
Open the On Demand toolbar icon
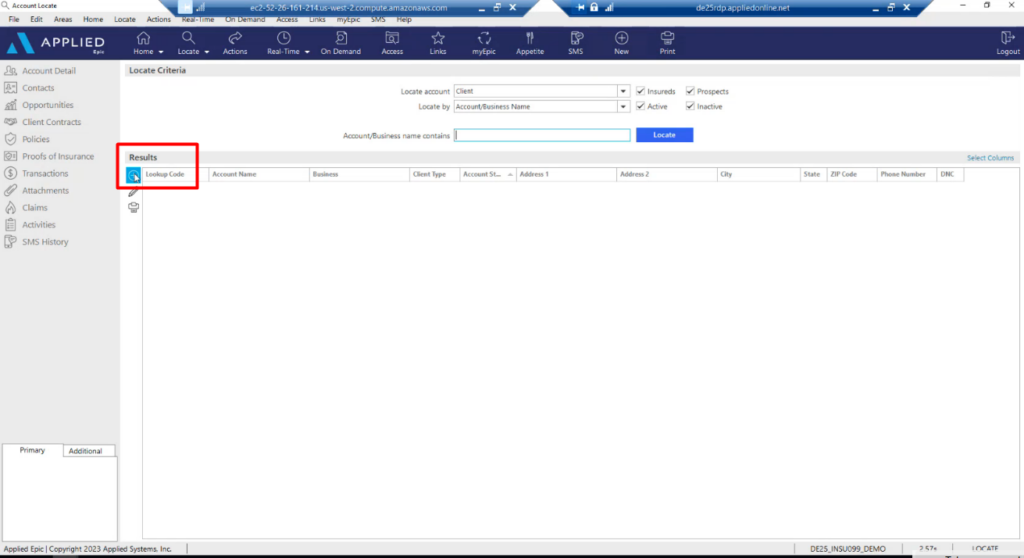pos(341,38)
